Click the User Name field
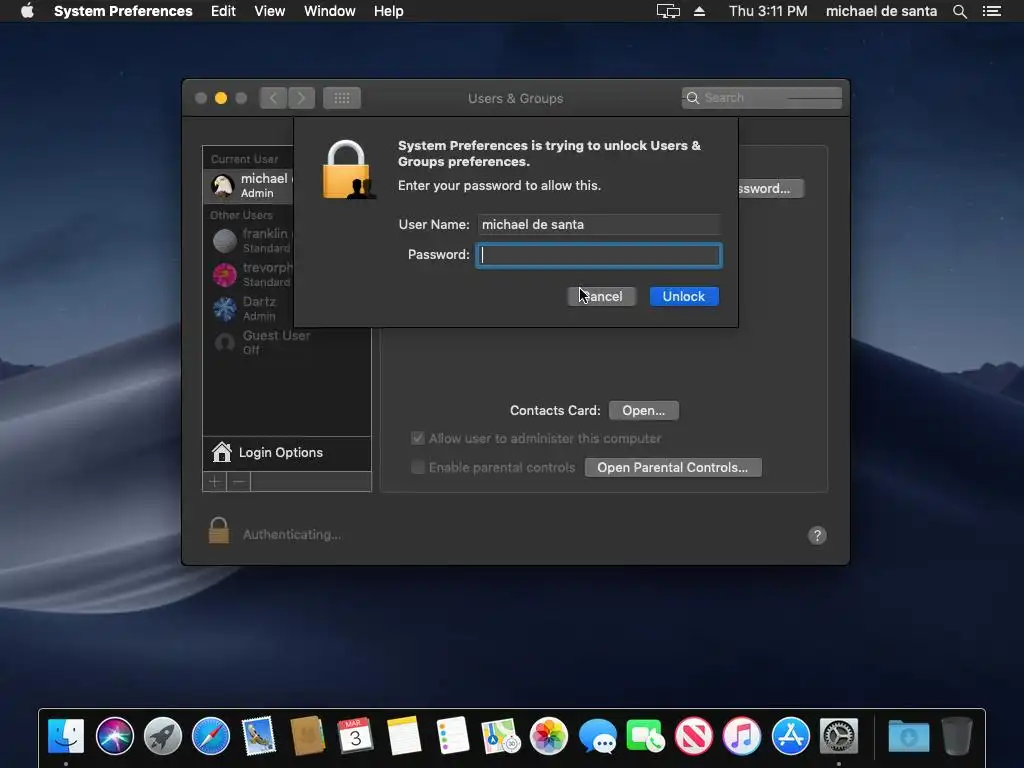 [x=599, y=224]
